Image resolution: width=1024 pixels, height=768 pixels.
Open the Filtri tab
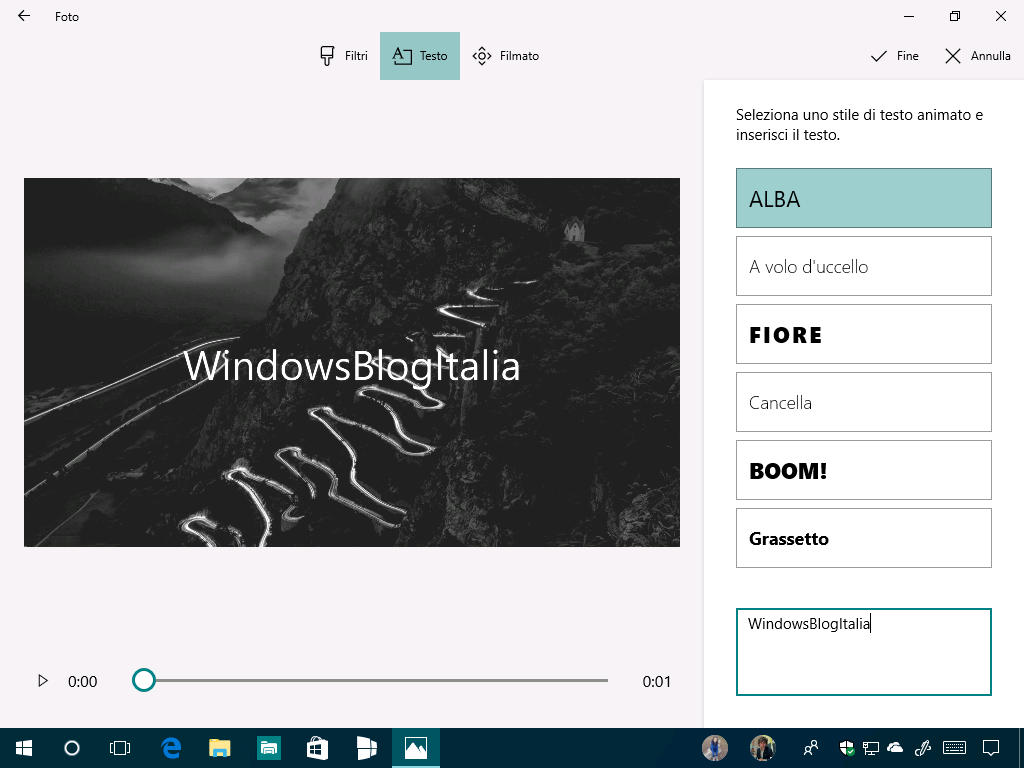pos(343,56)
